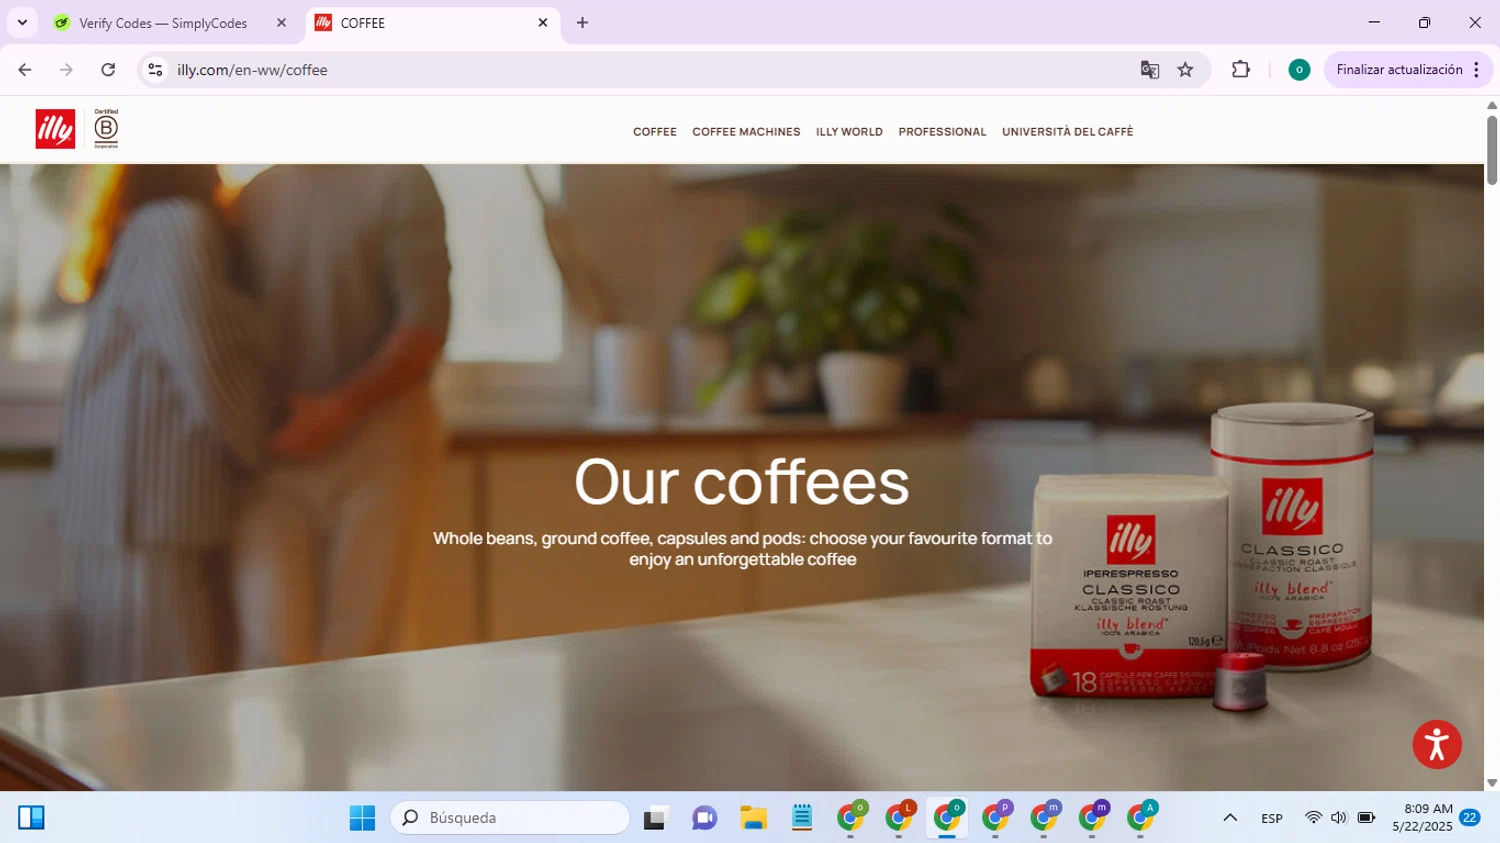1500x843 pixels.
Task: Open the Chrome profile avatar
Action: coord(1299,70)
